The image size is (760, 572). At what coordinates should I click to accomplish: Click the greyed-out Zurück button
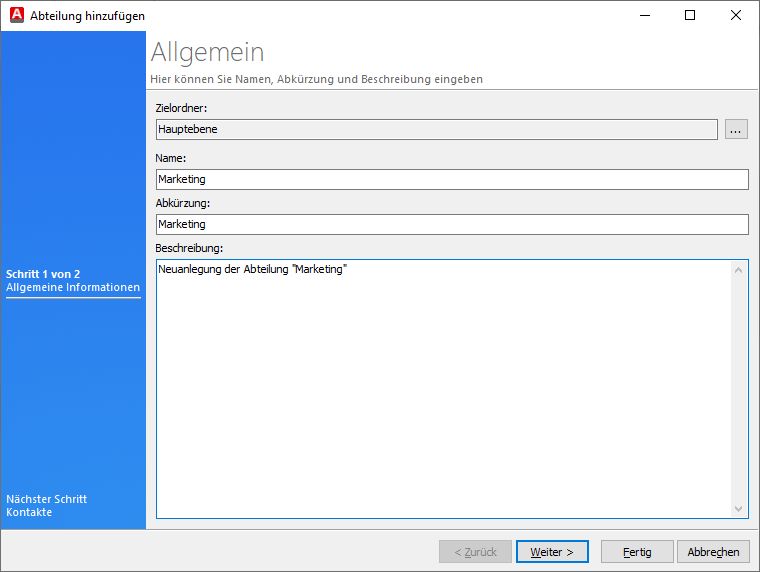(475, 552)
